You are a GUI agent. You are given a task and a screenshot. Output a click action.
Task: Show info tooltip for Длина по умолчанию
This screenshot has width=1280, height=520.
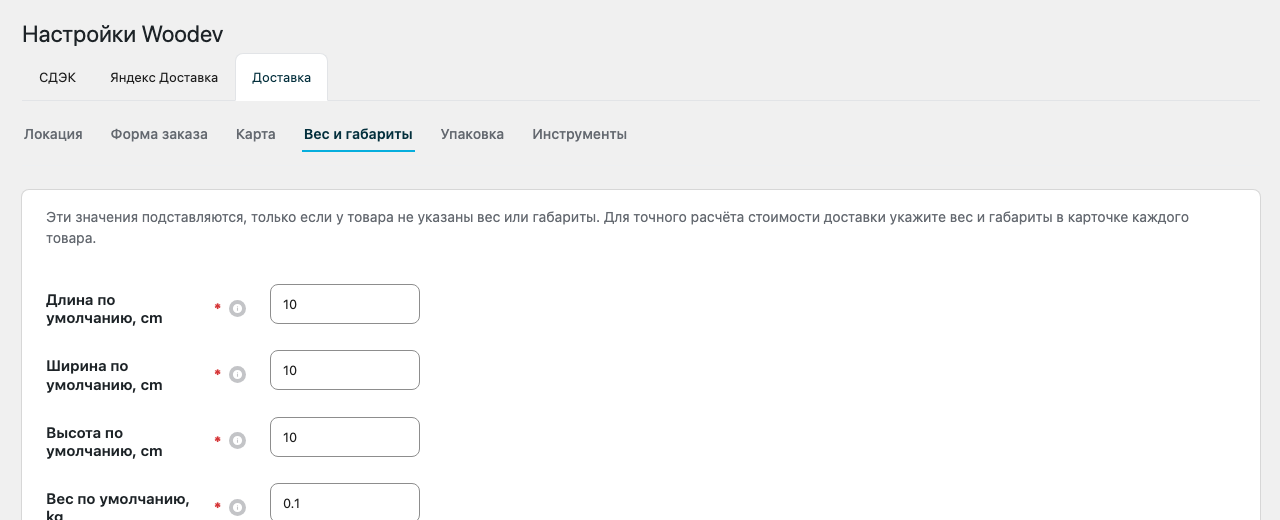tap(238, 308)
